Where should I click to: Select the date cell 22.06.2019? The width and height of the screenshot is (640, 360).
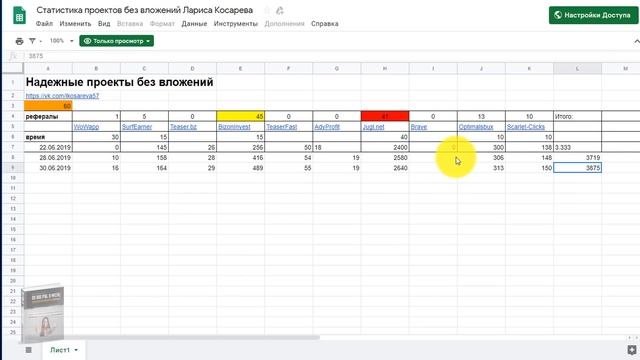click(x=48, y=147)
